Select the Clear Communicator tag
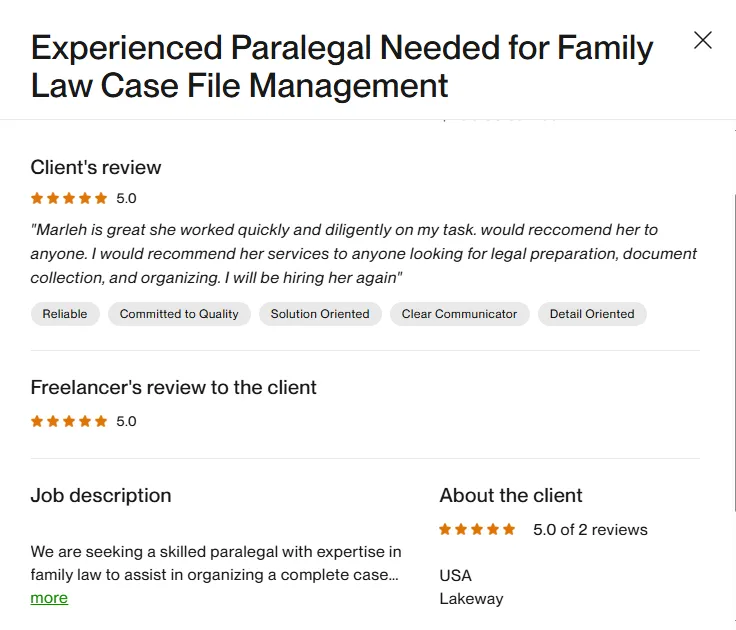This screenshot has width=736, height=630. tap(459, 314)
